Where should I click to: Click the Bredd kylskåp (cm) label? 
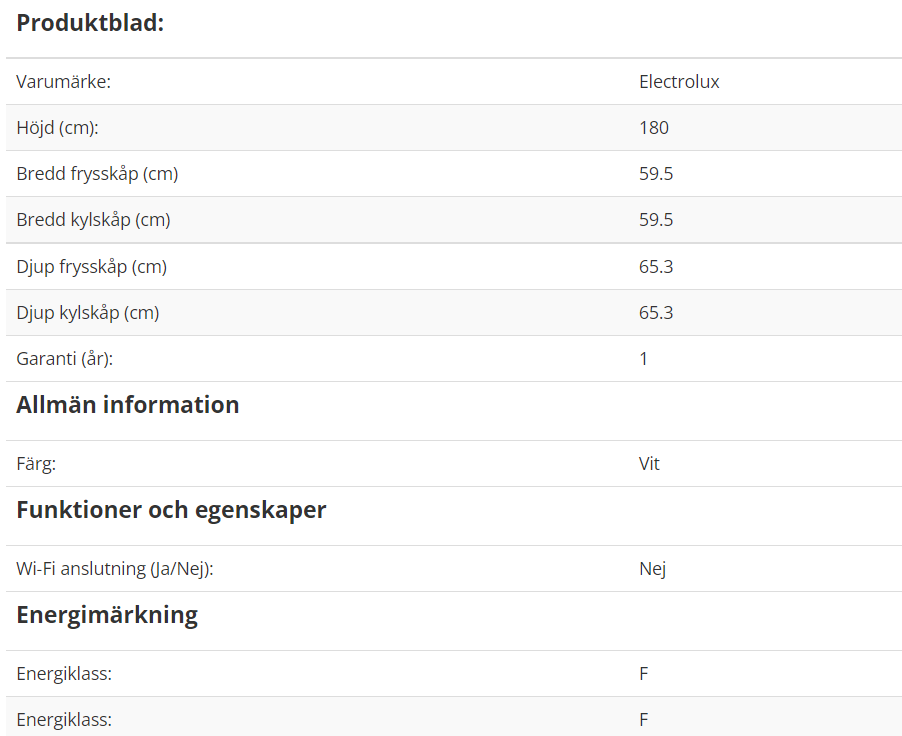pyautogui.click(x=93, y=220)
